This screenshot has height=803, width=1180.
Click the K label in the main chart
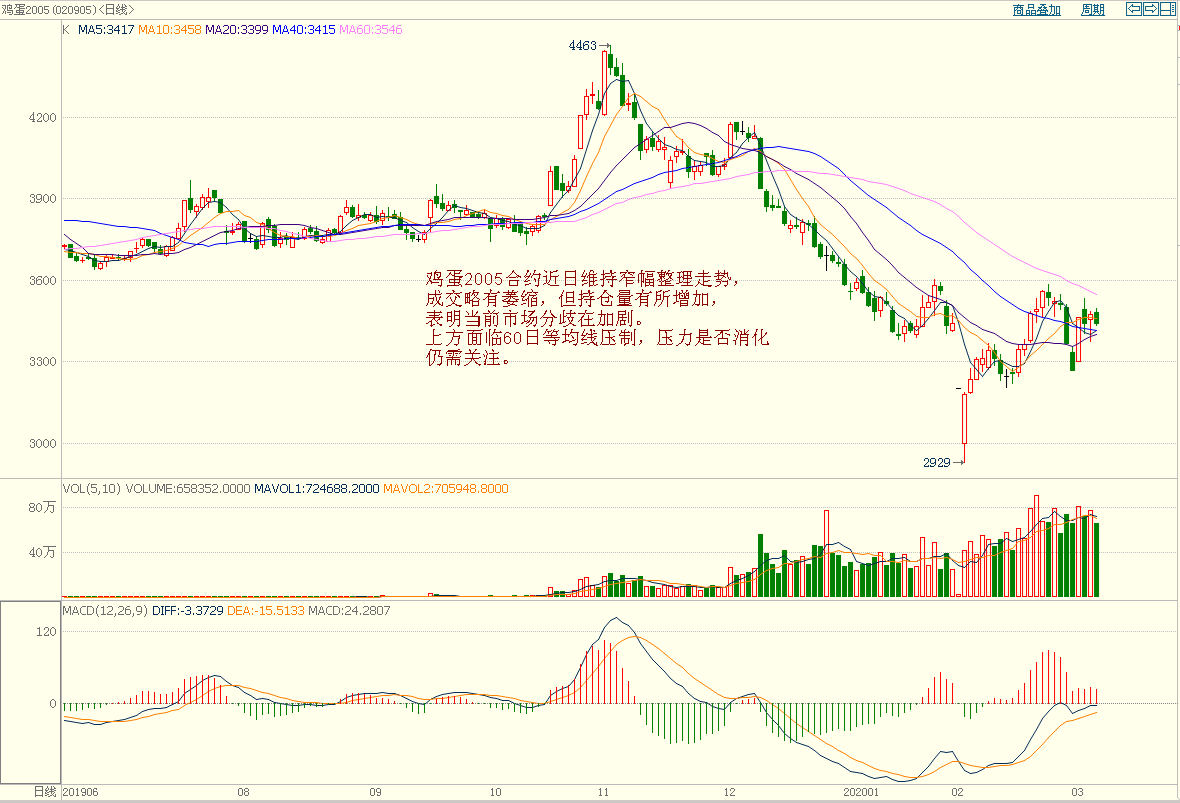tap(66, 30)
